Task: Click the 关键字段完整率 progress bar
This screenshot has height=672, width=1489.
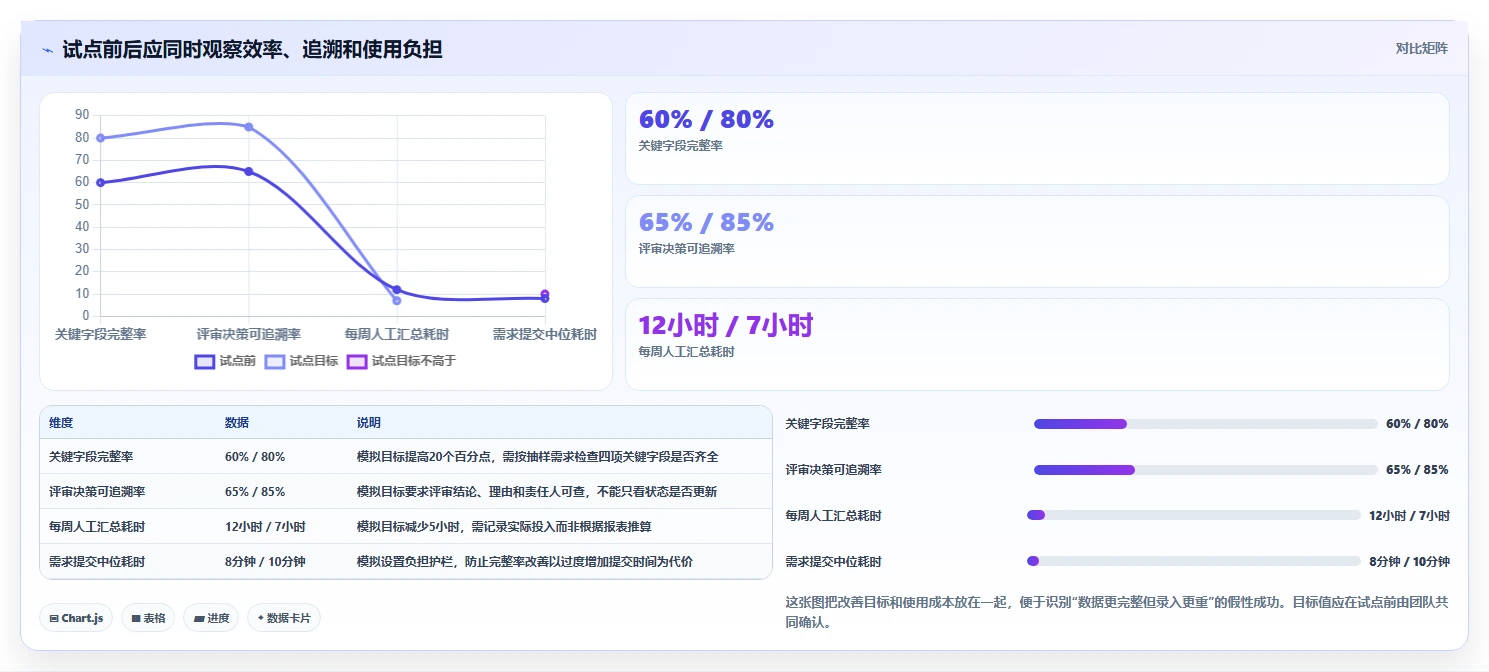Action: tap(1206, 424)
